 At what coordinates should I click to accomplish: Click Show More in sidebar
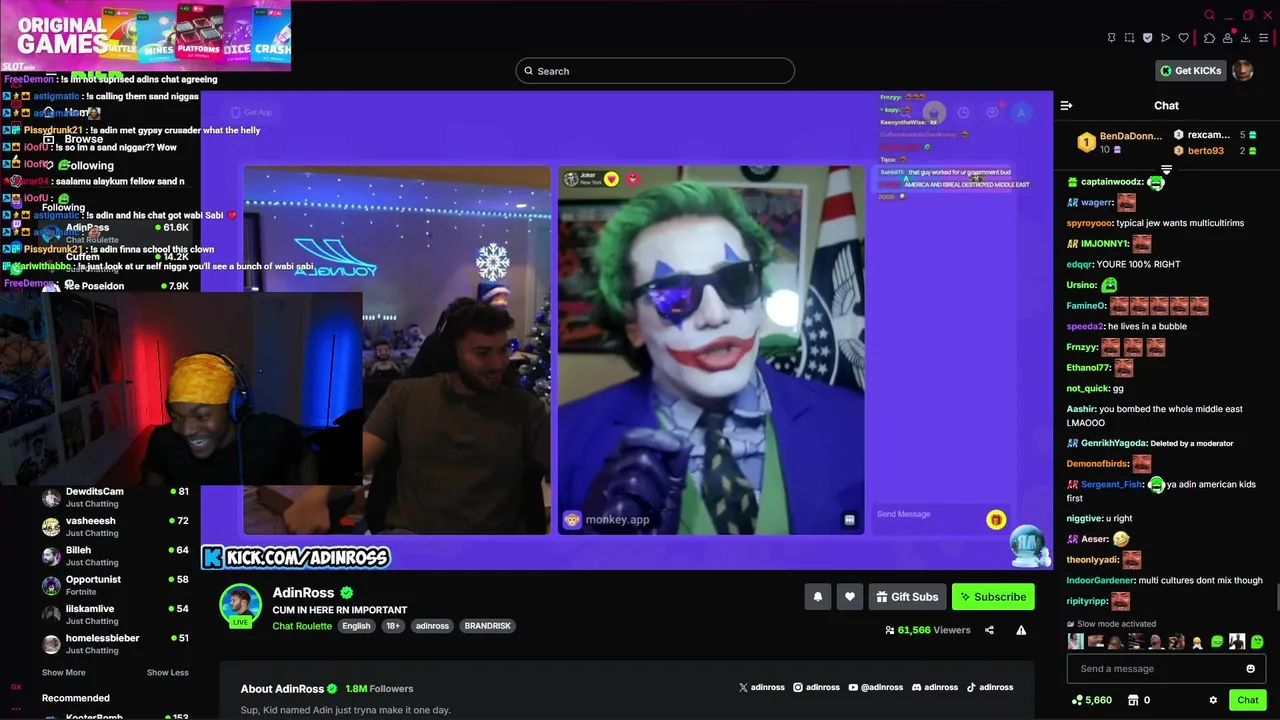click(63, 673)
